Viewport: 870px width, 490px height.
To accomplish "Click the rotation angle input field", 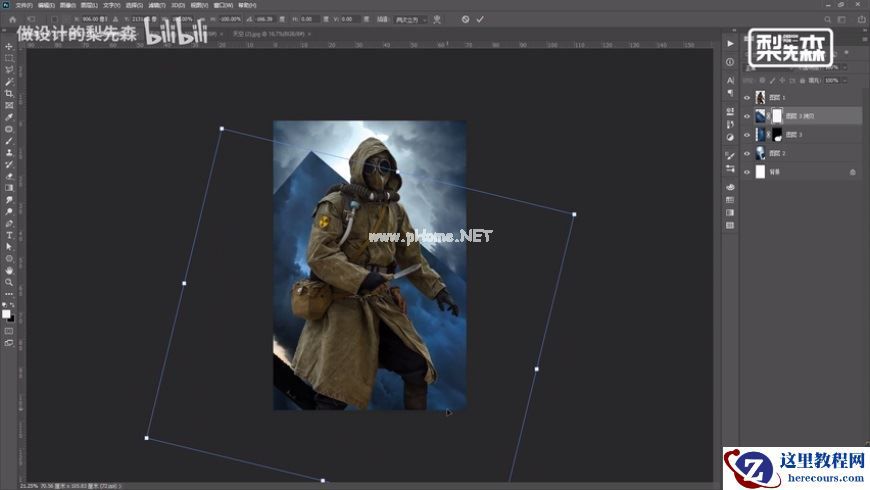I will 264,19.
